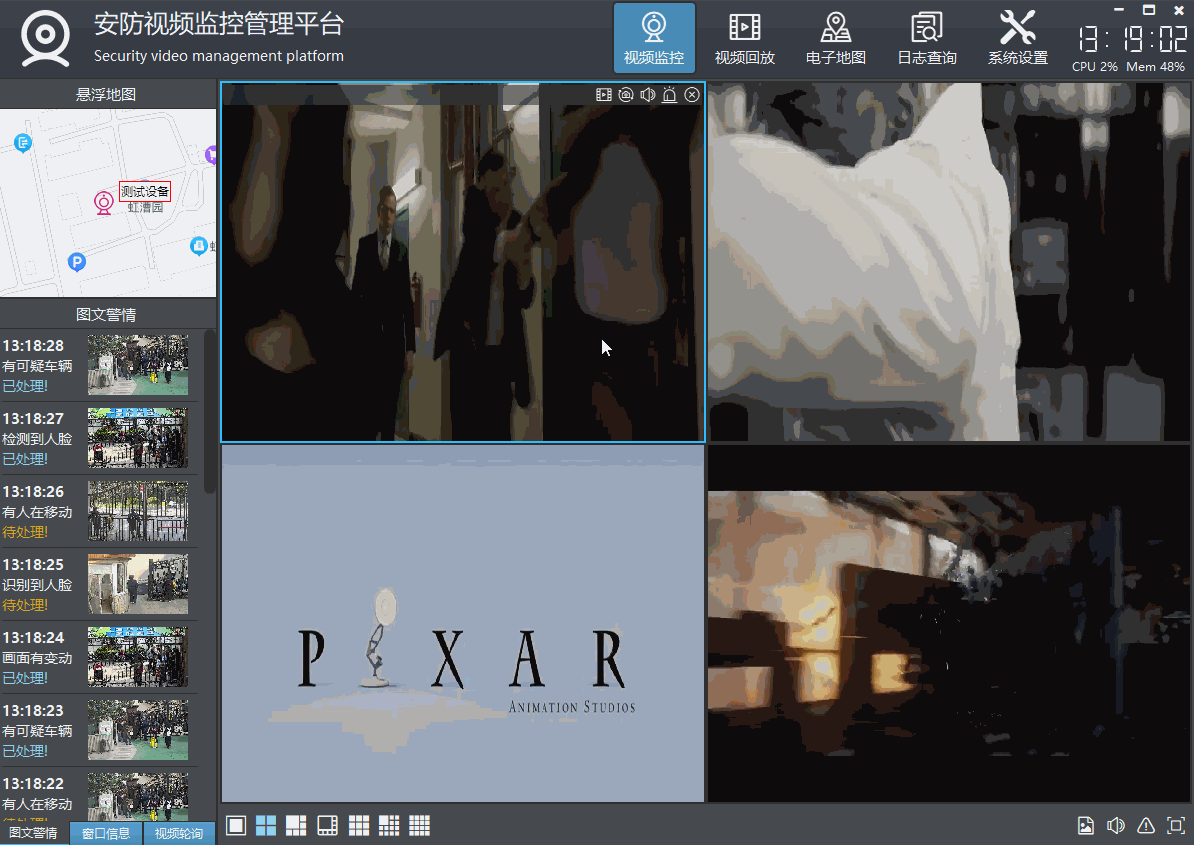Viewport: 1194px width, 845px height.
Task: Select the bottom-right video window
Action: click(x=949, y=623)
